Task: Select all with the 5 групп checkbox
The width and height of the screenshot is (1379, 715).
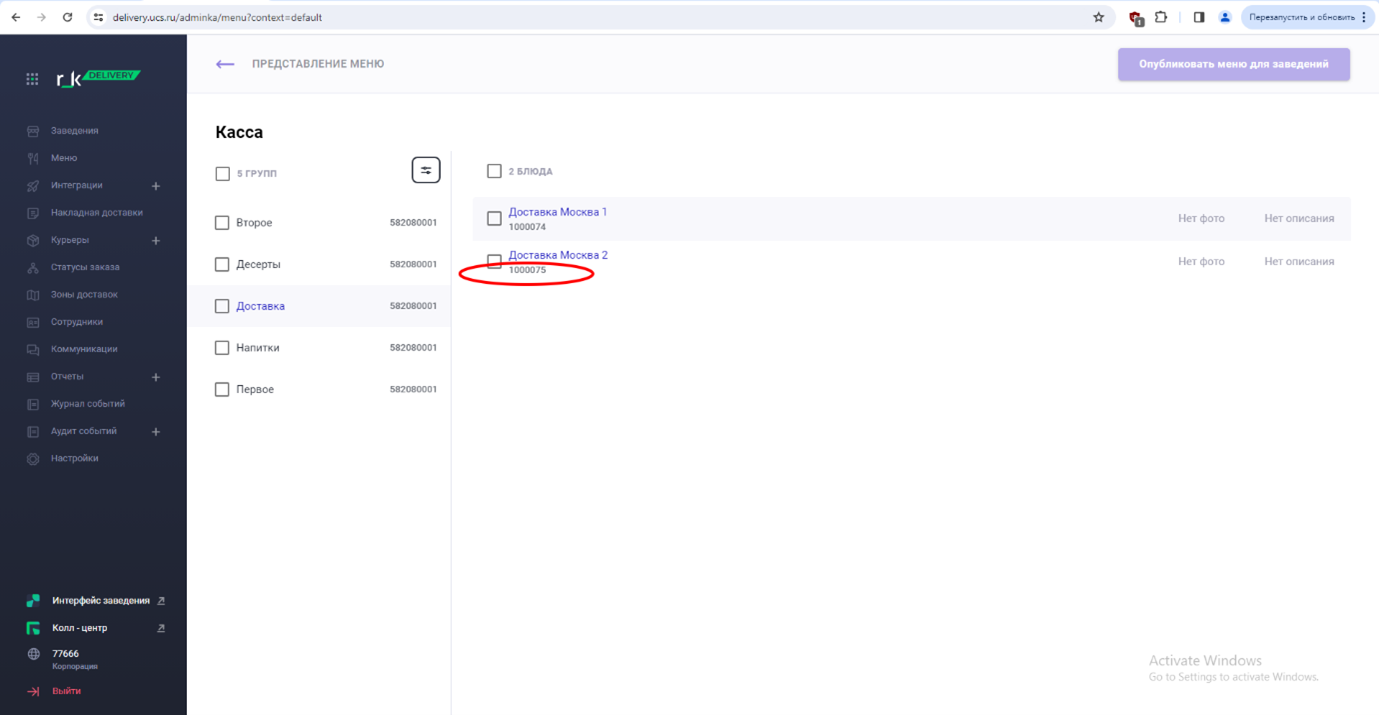Action: pos(222,174)
